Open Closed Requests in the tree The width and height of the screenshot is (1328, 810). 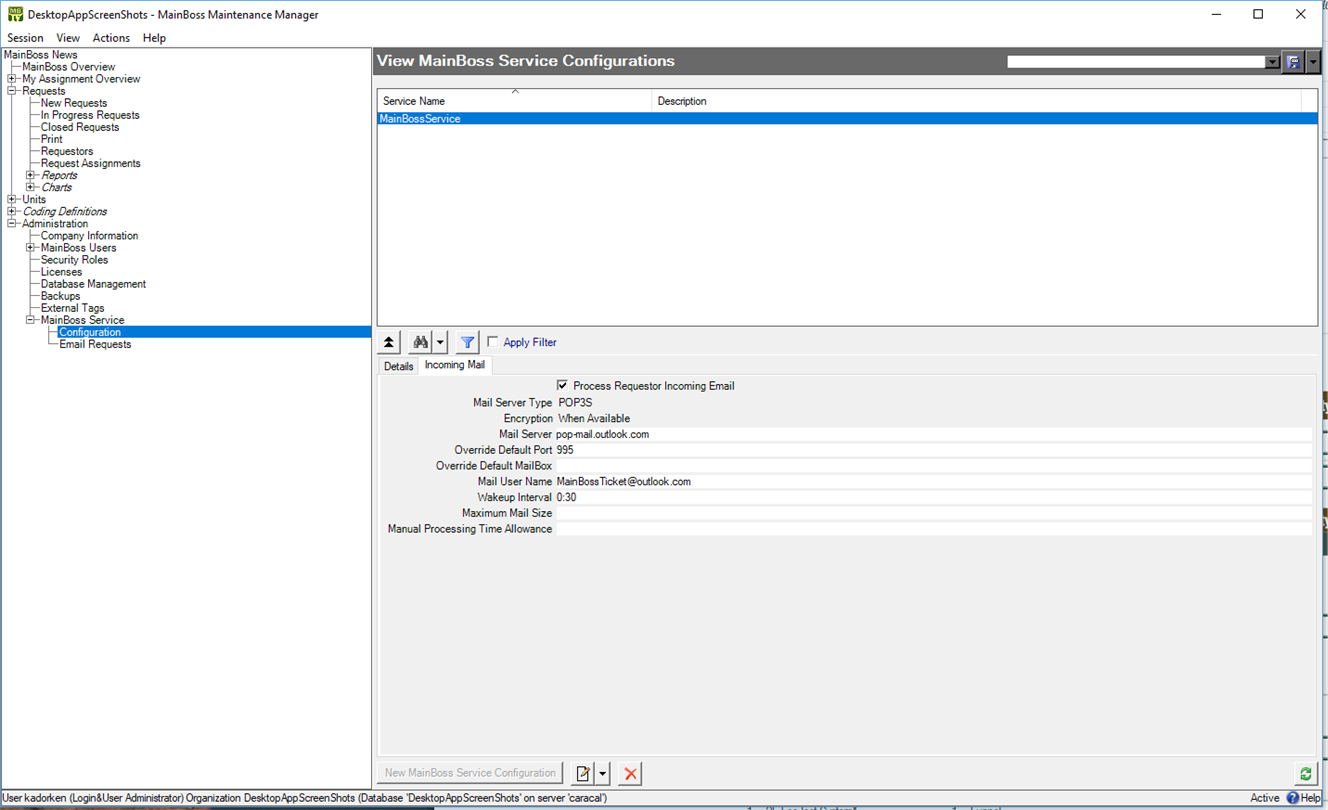pos(80,127)
